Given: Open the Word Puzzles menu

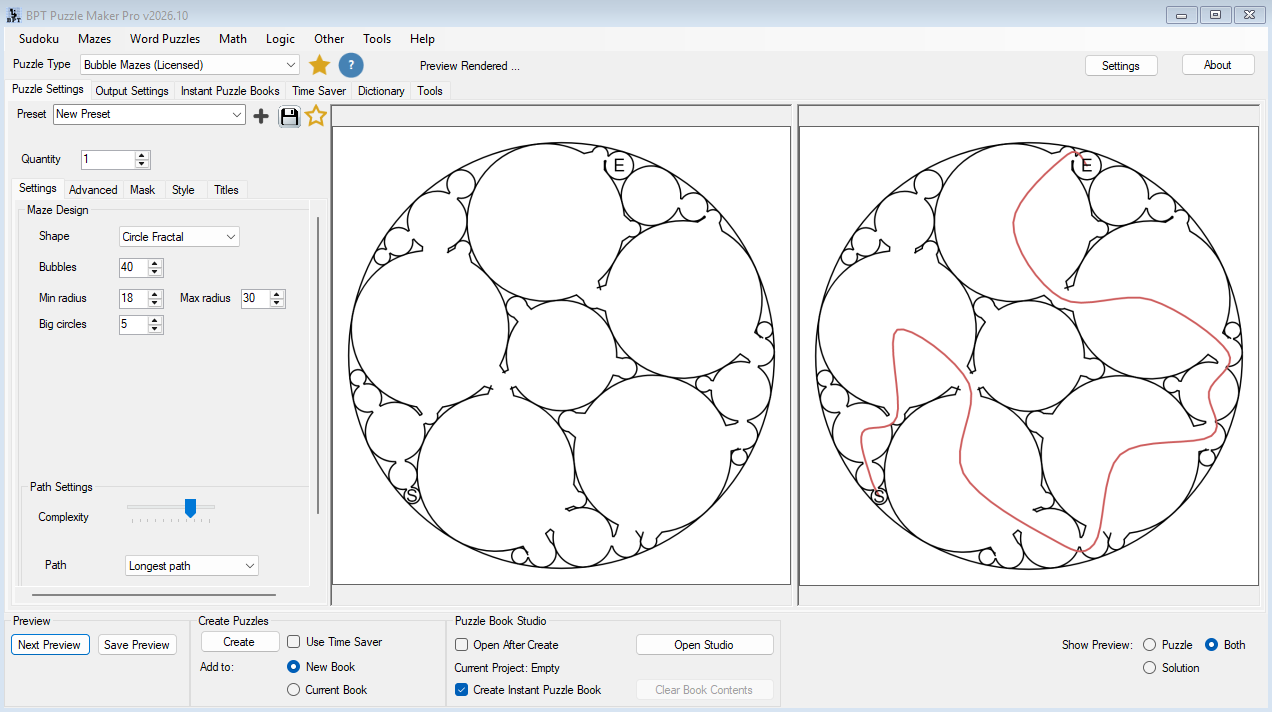Looking at the screenshot, I should tap(165, 39).
